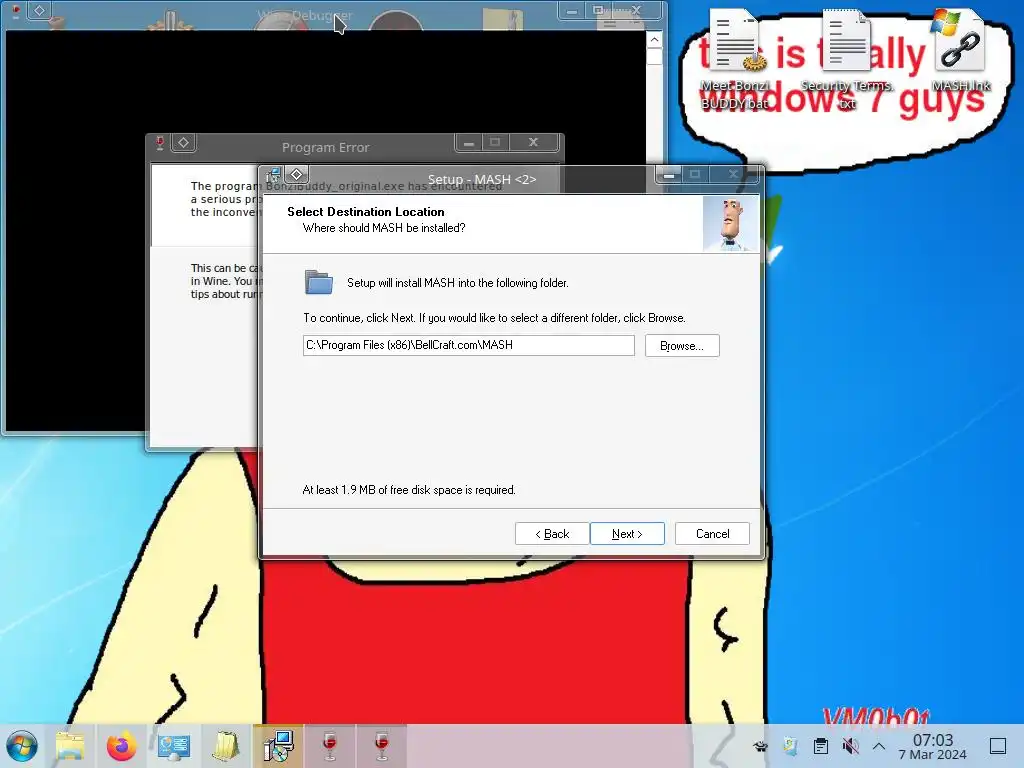Open the small tray icon left of clipboard
The image size is (1024, 768).
[x=790, y=746]
